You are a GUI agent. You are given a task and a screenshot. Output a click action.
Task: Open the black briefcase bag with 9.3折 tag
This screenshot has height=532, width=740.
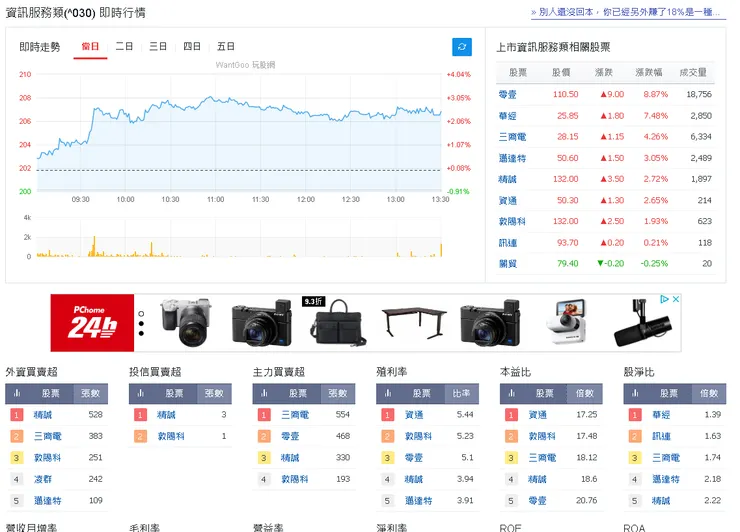pos(337,321)
